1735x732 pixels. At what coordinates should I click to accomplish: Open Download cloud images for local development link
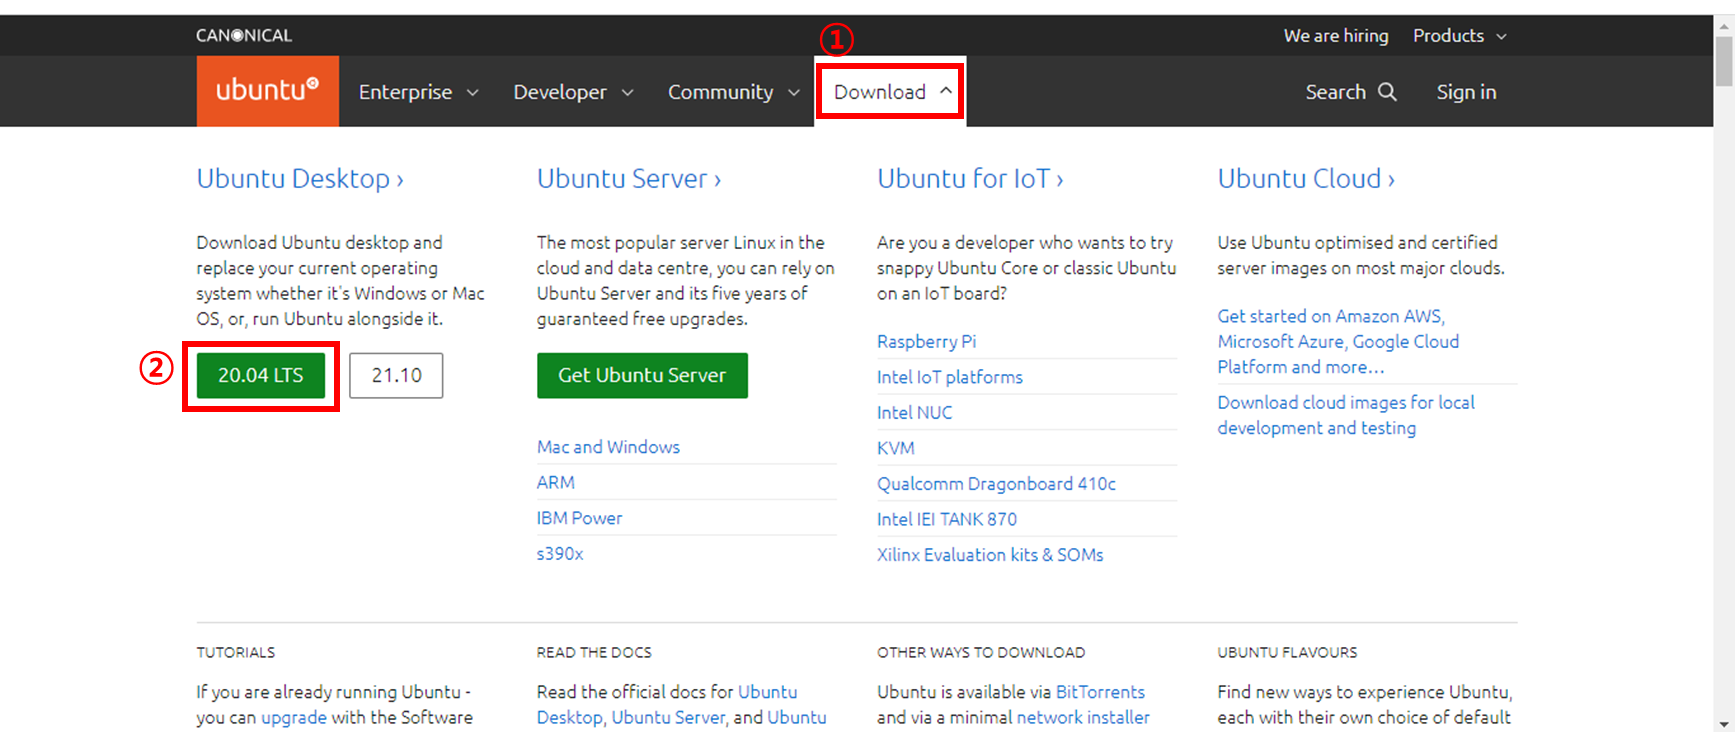point(1346,415)
